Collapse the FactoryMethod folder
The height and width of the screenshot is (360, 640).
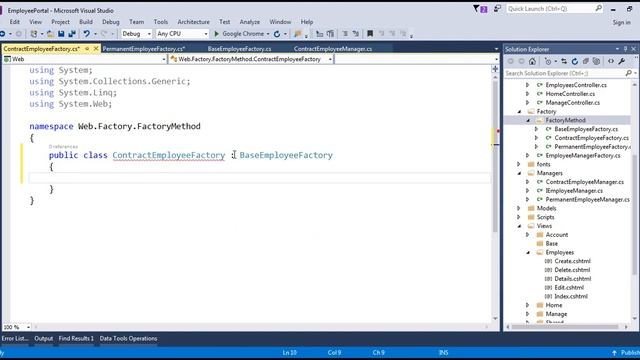528,120
